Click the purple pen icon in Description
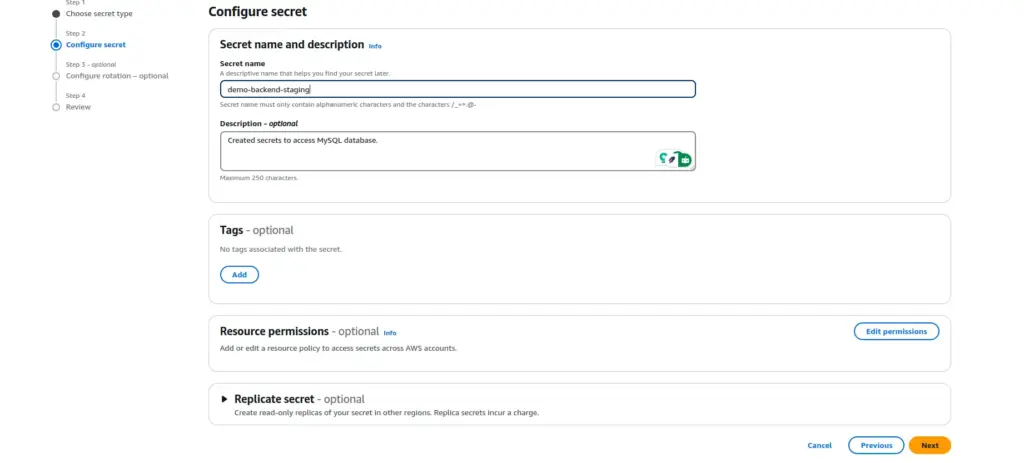 (673, 159)
